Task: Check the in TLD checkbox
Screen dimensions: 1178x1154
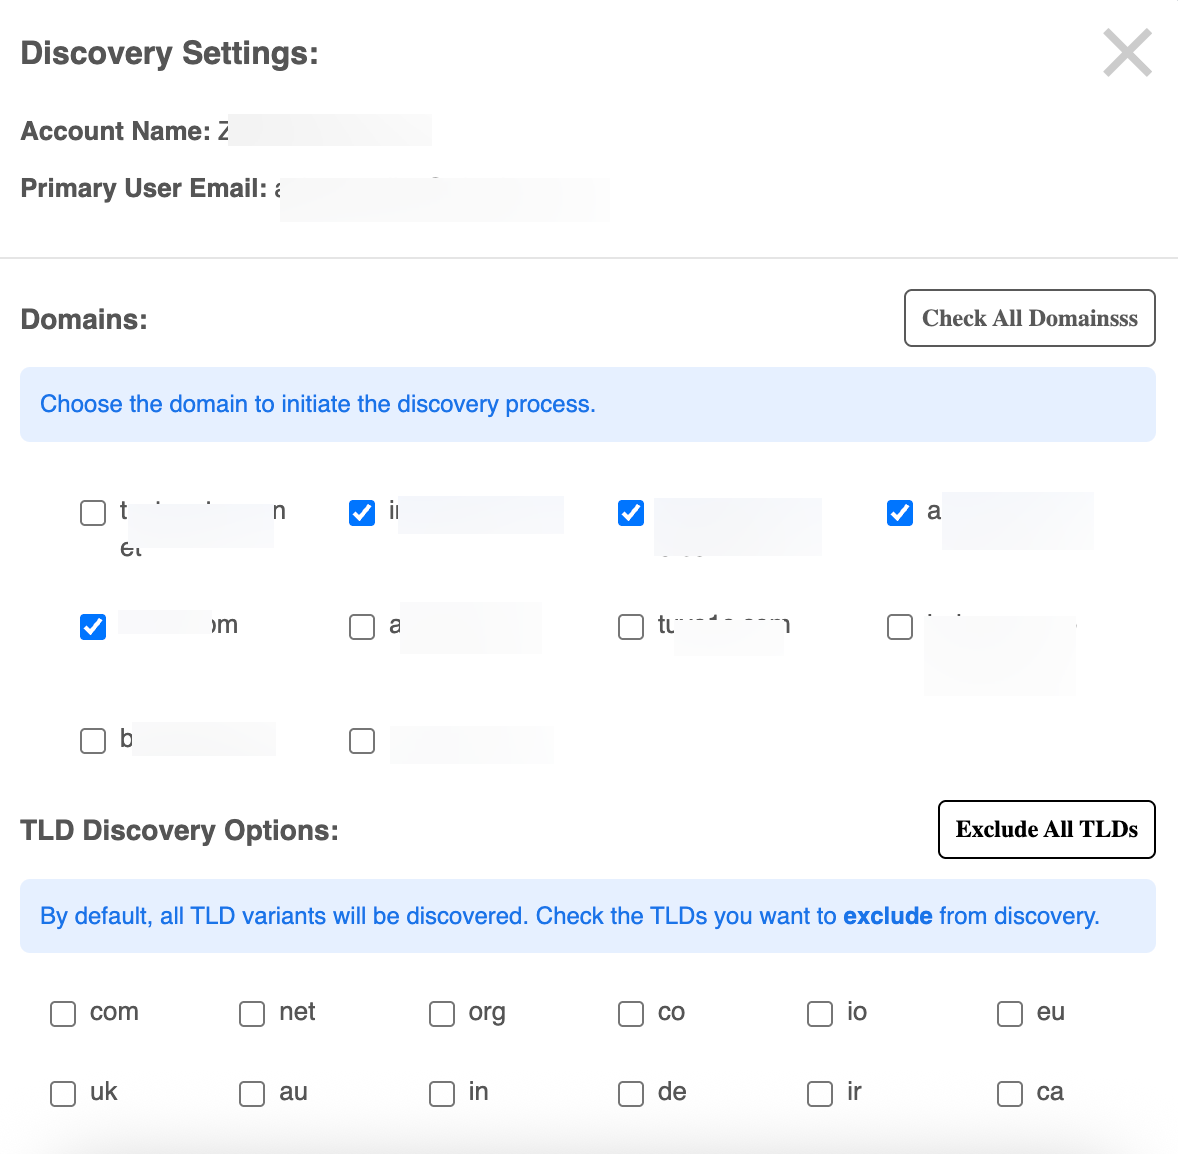Action: (442, 1094)
